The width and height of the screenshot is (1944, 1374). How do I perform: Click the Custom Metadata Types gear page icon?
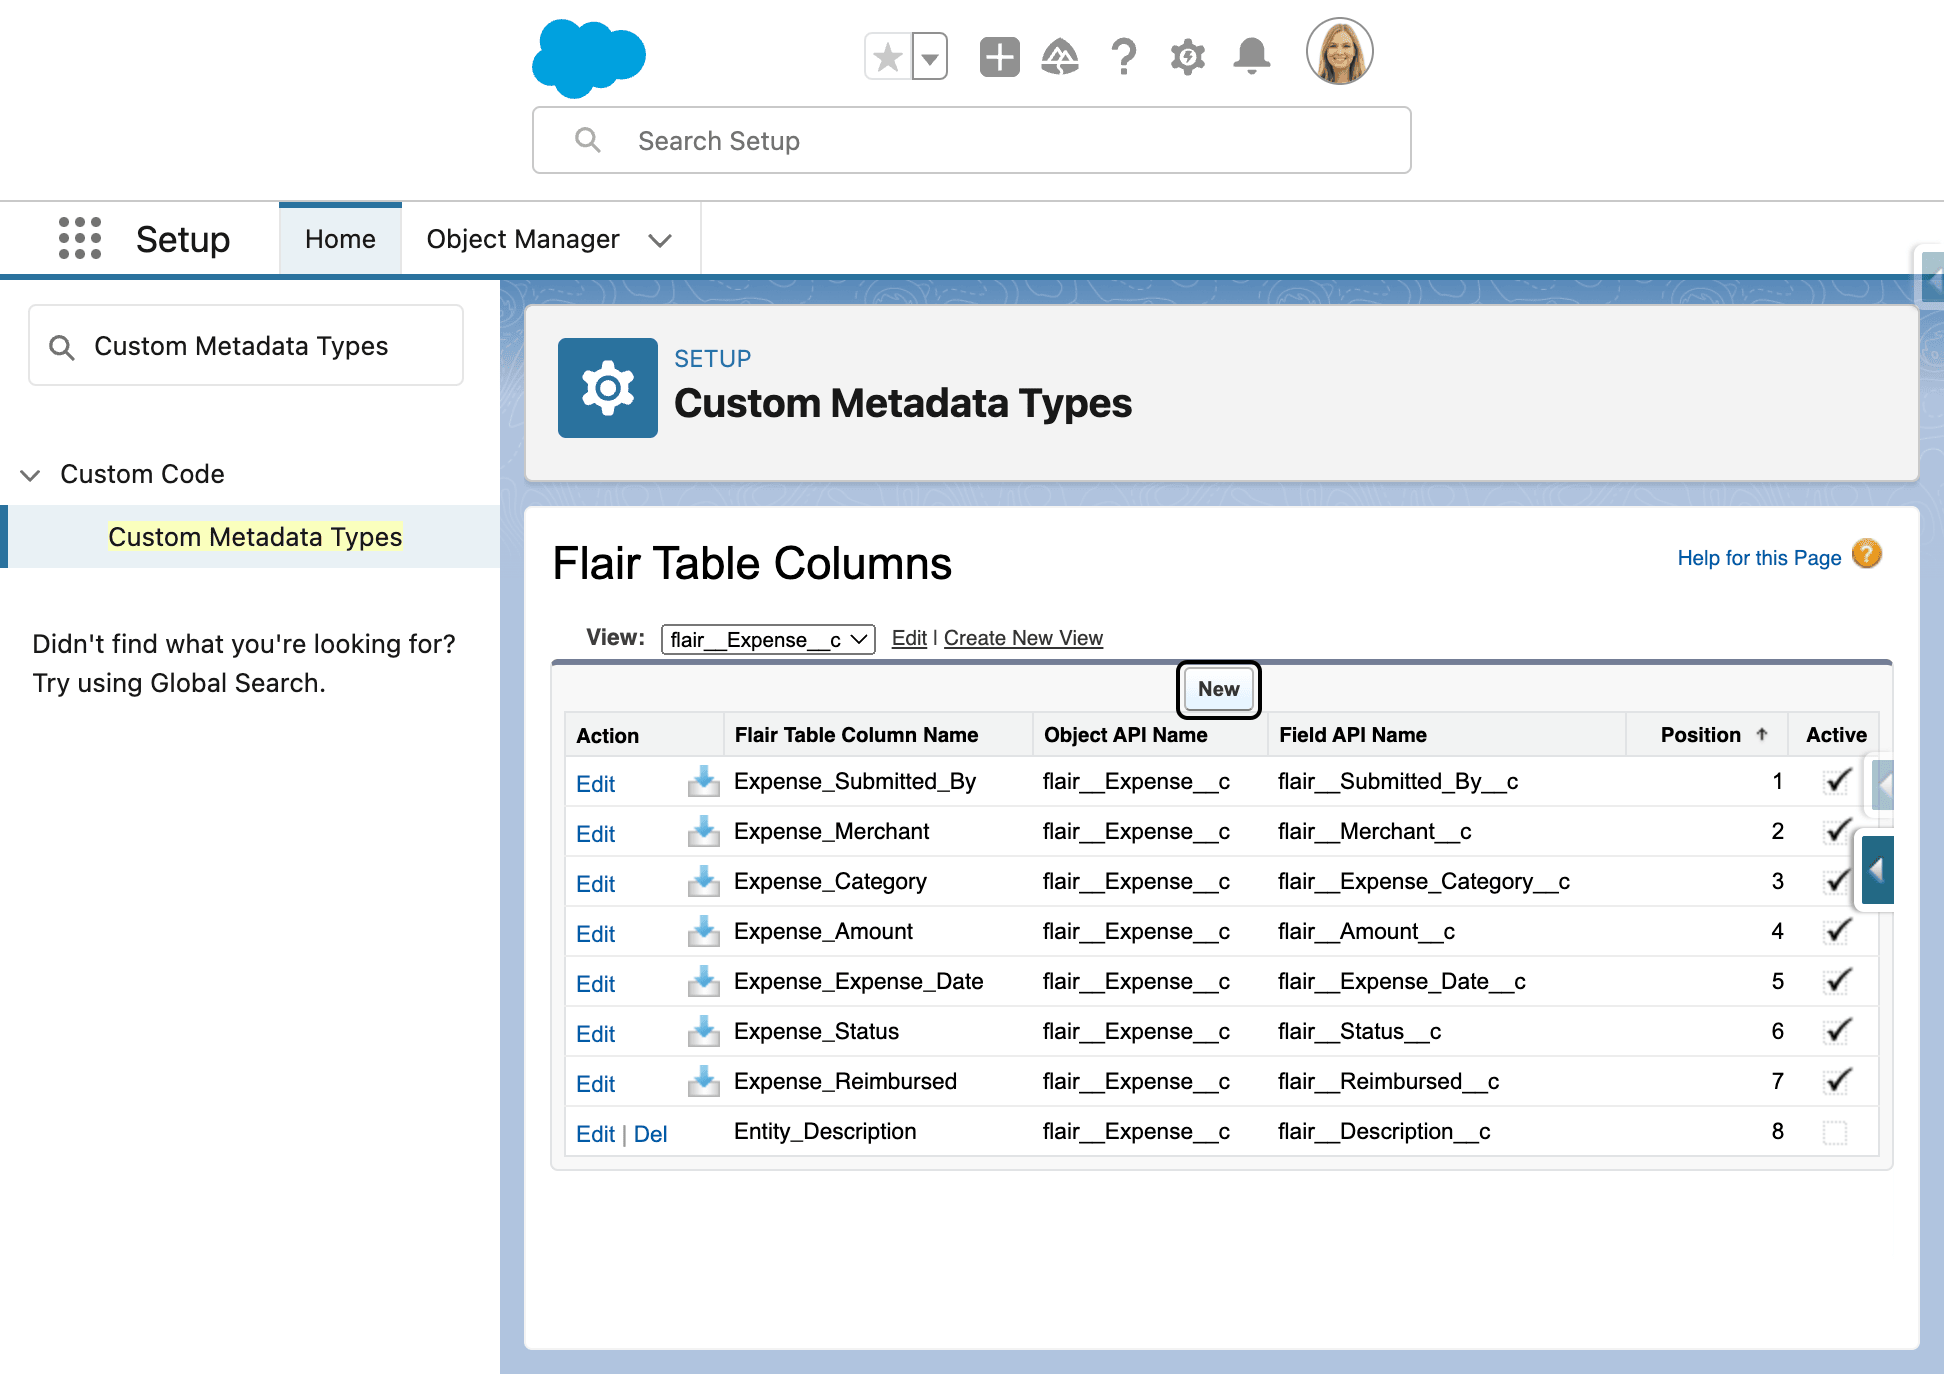(x=607, y=388)
